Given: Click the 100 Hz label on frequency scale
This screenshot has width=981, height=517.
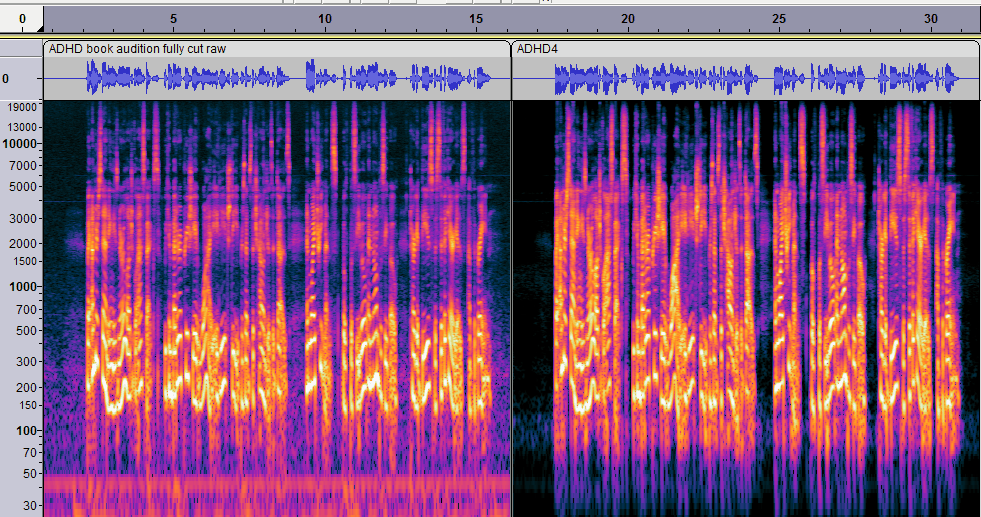Looking at the screenshot, I should [x=26, y=431].
